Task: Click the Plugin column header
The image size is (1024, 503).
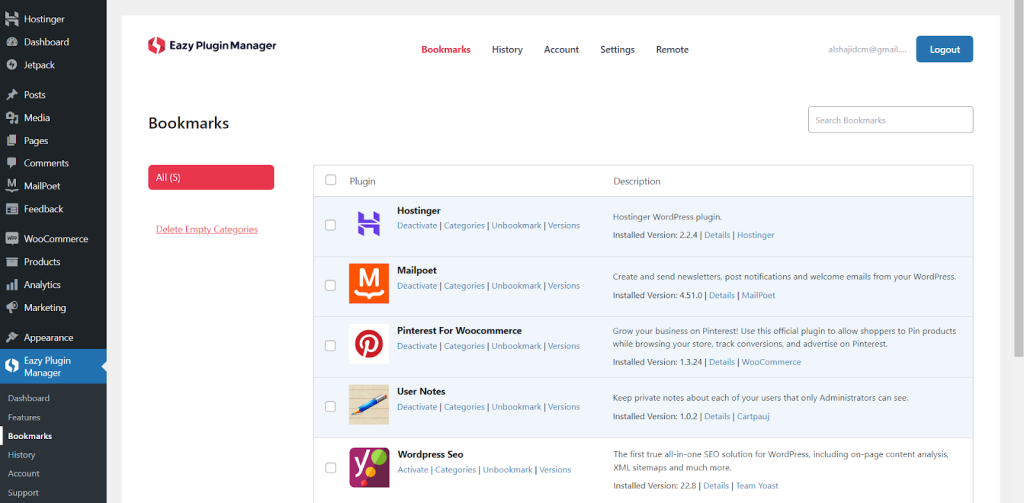Action: point(362,181)
